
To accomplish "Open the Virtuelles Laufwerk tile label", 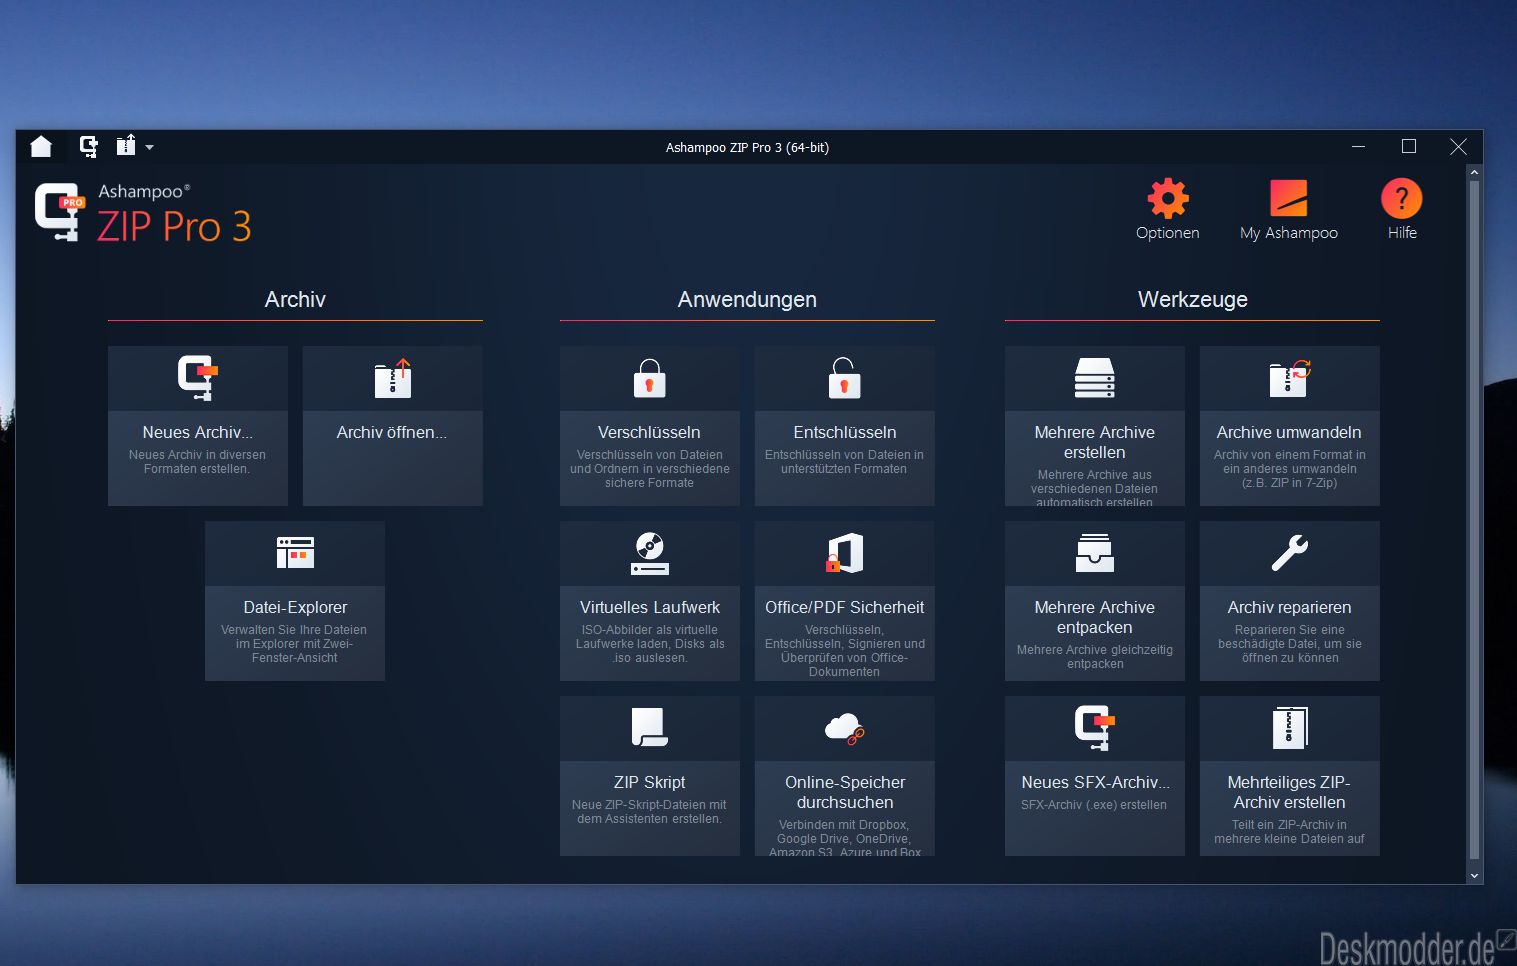I will 650,607.
